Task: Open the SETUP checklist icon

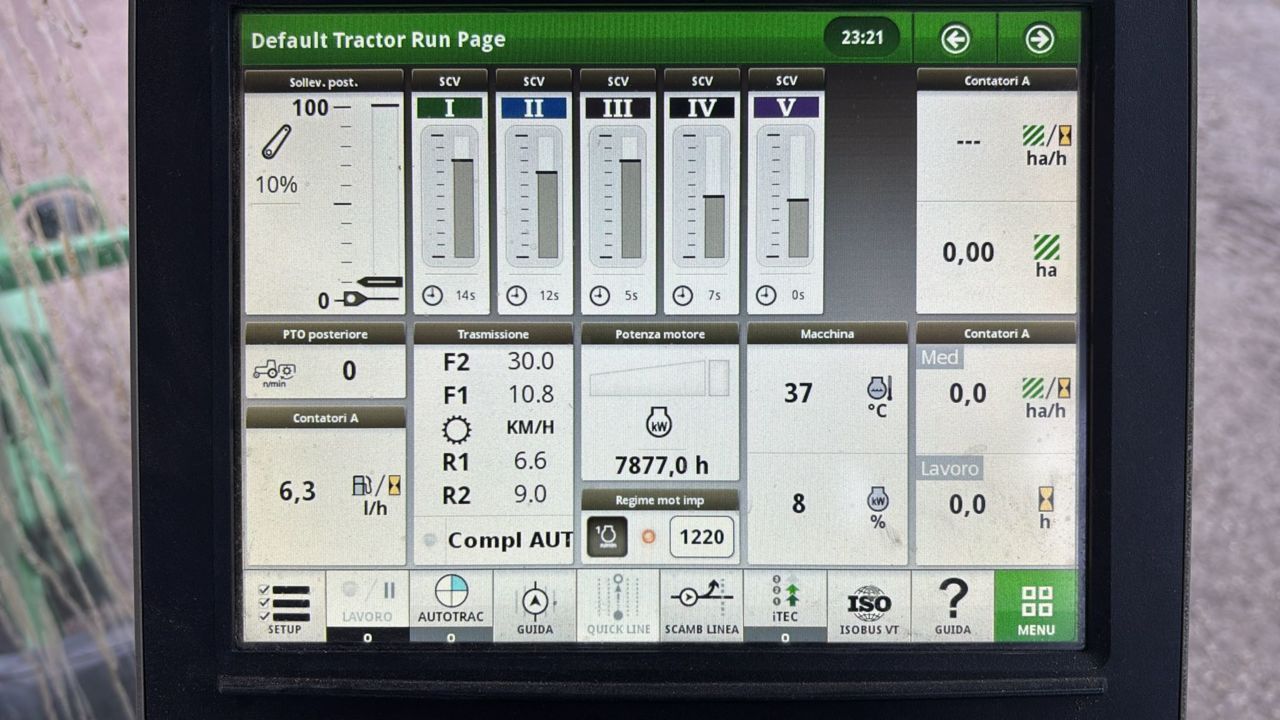Action: pos(284,605)
